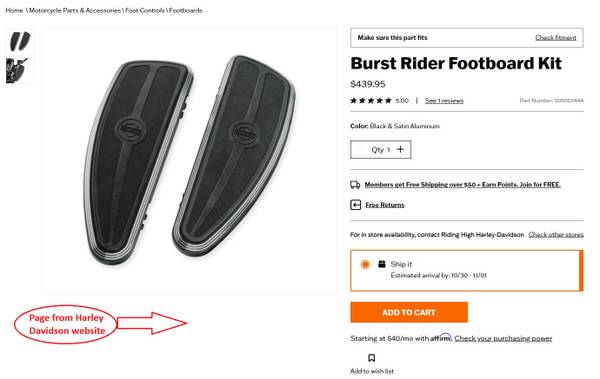Add the footboard kit to cart
The height and width of the screenshot is (379, 600).
point(409,312)
